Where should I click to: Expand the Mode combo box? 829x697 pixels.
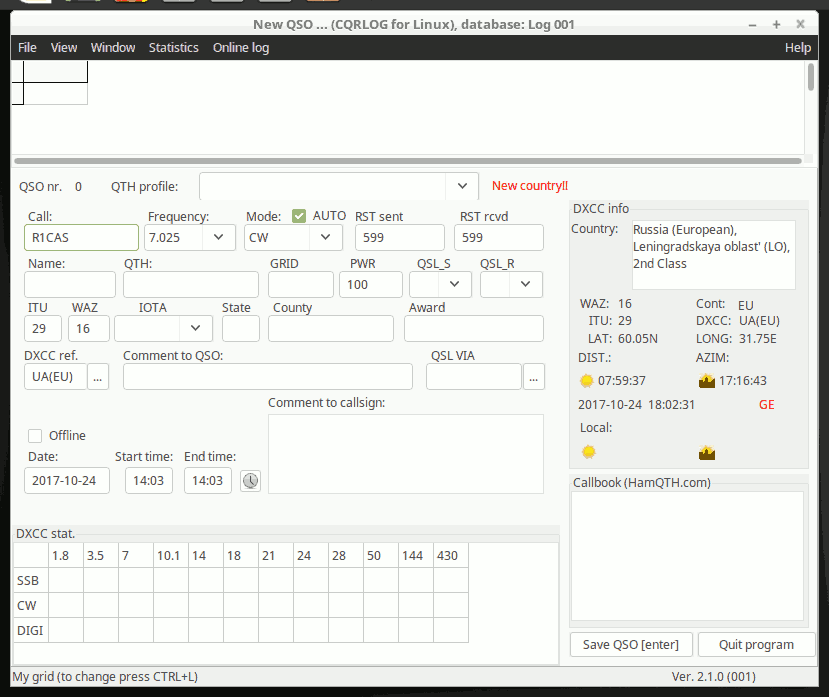(325, 238)
